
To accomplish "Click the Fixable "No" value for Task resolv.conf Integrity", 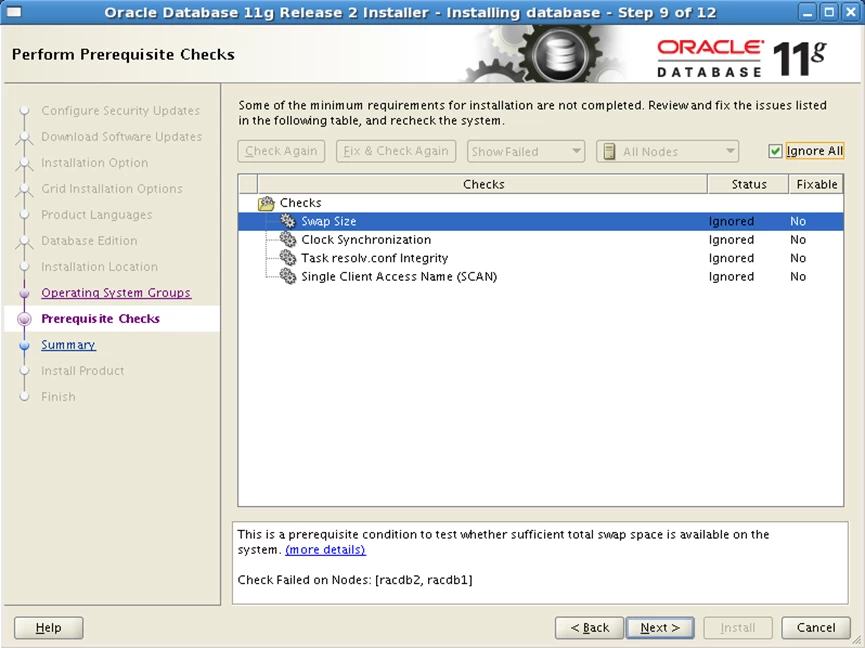I will point(798,258).
